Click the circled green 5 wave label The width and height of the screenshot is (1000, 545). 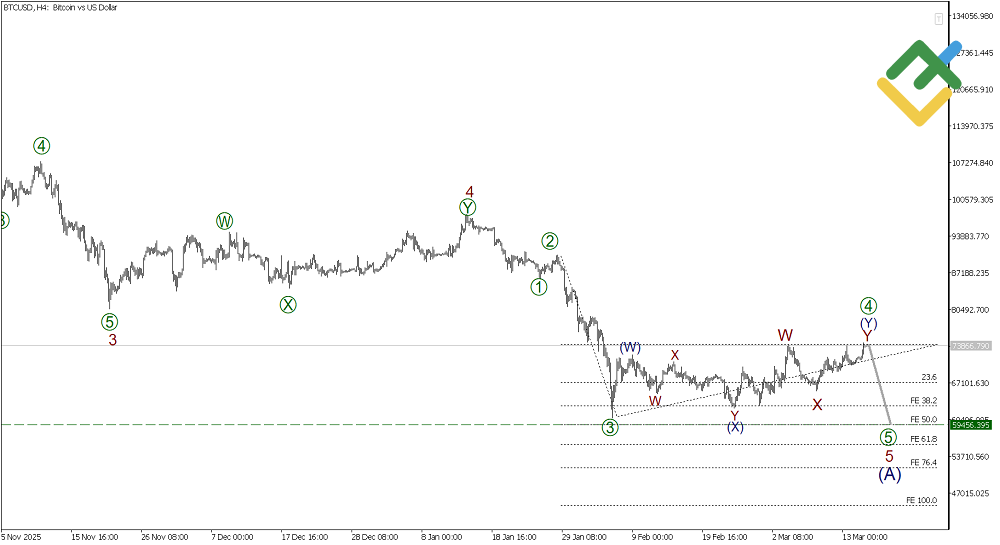pos(888,437)
